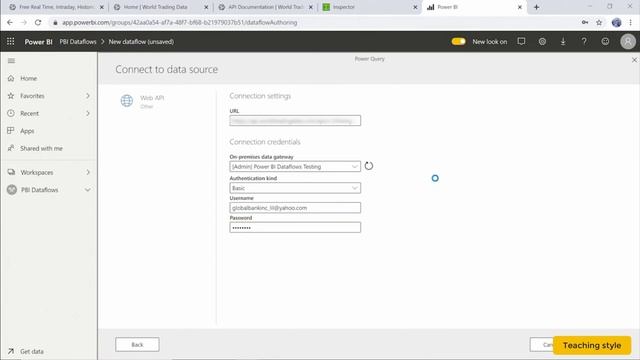The image size is (640, 360).
Task: Open Workspaces in the sidebar
Action: 37,173
